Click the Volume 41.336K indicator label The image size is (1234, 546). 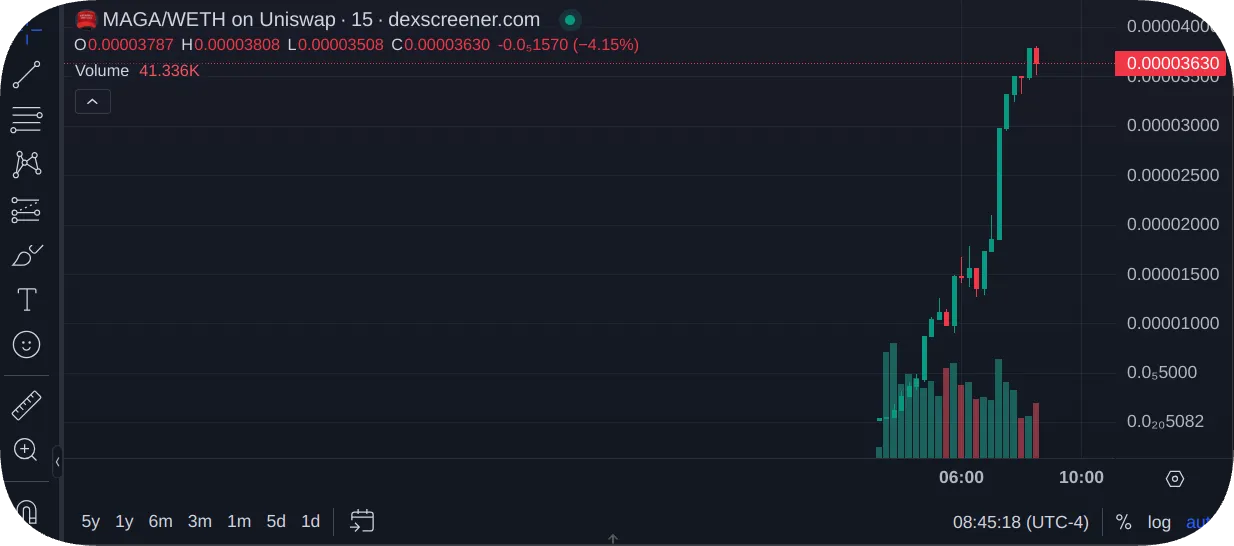coord(137,71)
